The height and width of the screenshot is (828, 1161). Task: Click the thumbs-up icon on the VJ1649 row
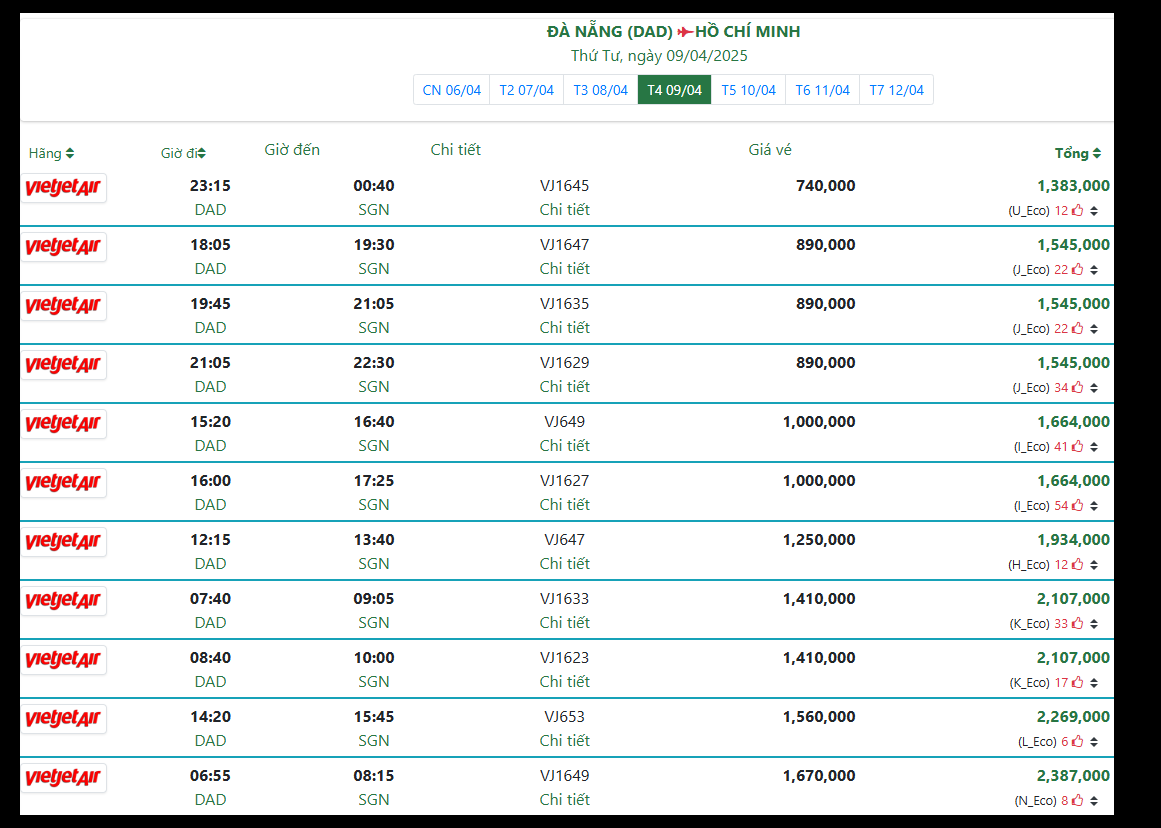[x=1077, y=801]
